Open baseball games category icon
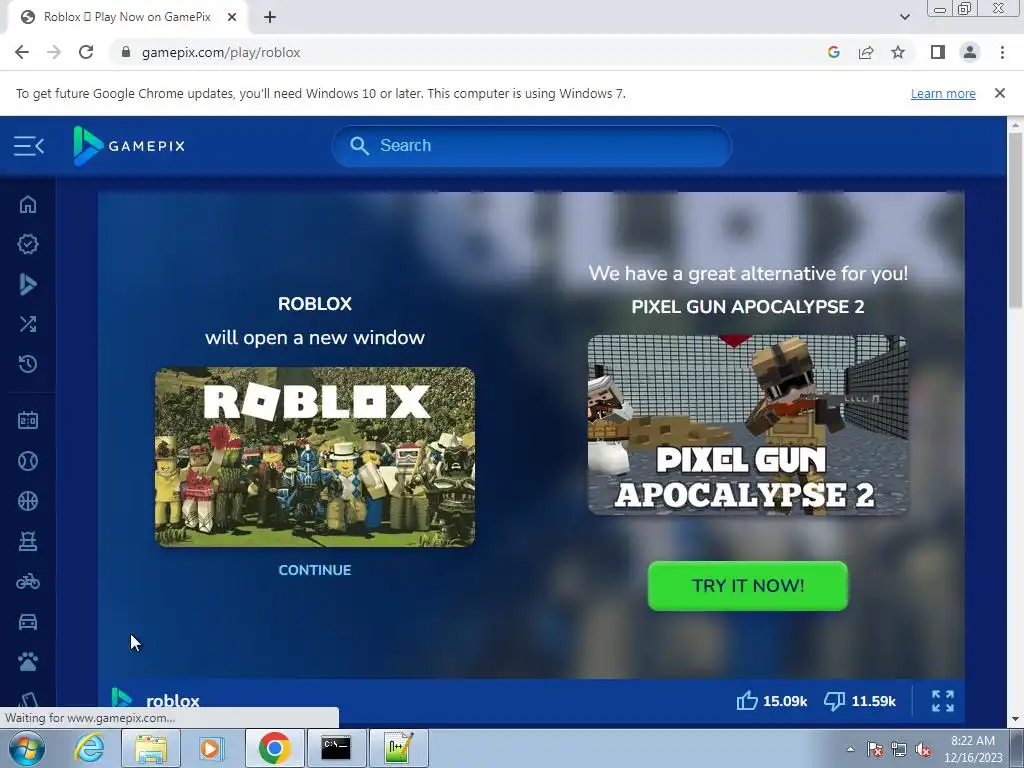This screenshot has height=768, width=1024. click(27, 461)
